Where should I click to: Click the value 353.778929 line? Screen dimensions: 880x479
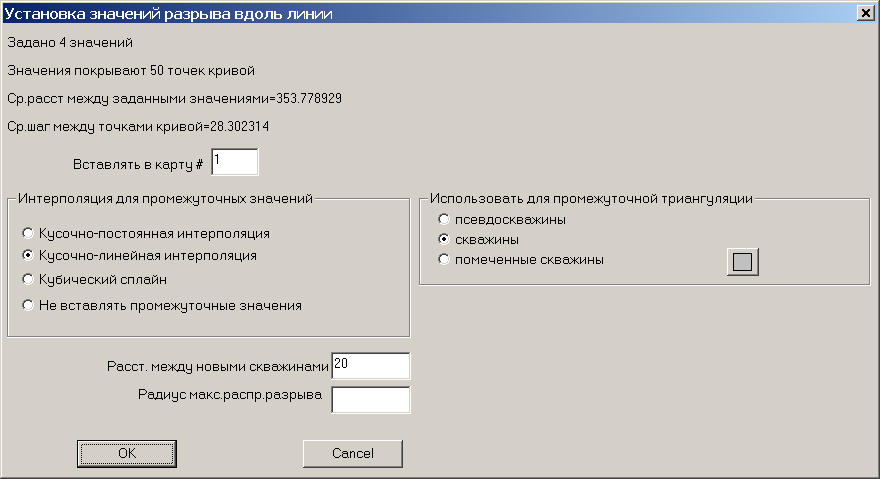(175, 99)
